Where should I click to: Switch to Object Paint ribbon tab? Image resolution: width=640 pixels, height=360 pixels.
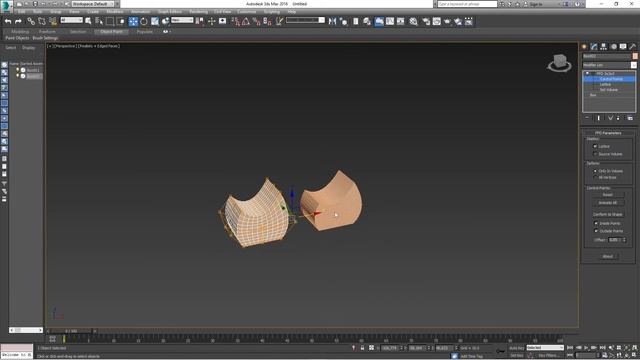coord(111,31)
